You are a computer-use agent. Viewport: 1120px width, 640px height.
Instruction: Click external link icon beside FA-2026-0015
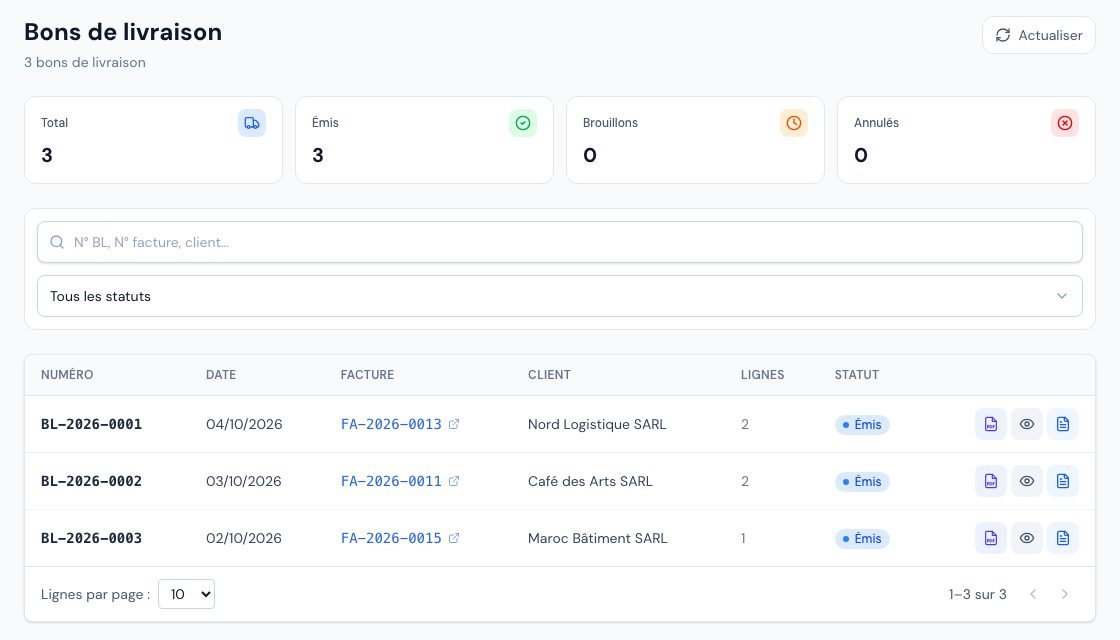click(454, 539)
